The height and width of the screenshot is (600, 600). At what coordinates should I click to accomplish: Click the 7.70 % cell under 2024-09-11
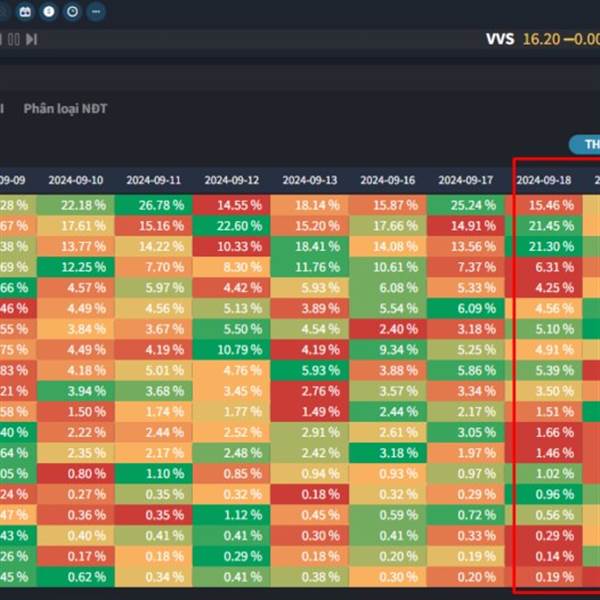[x=154, y=267]
